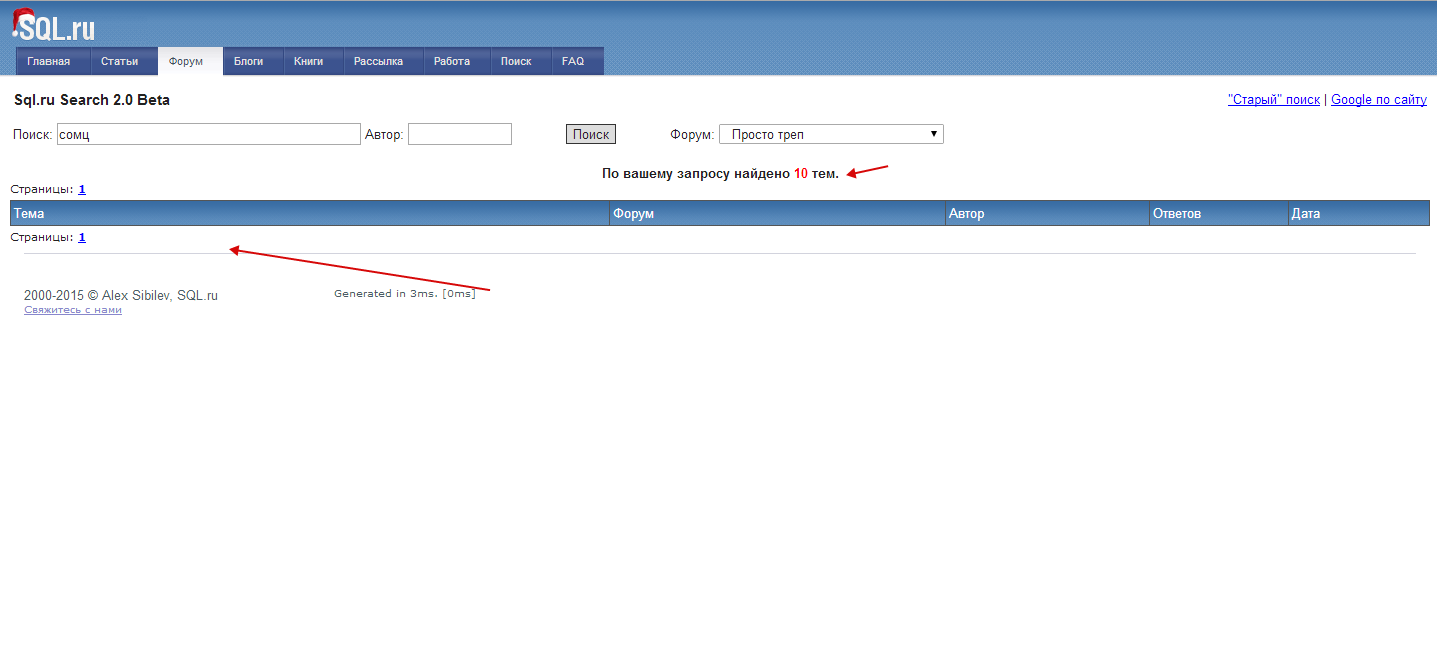Select the Форум tab

click(186, 61)
